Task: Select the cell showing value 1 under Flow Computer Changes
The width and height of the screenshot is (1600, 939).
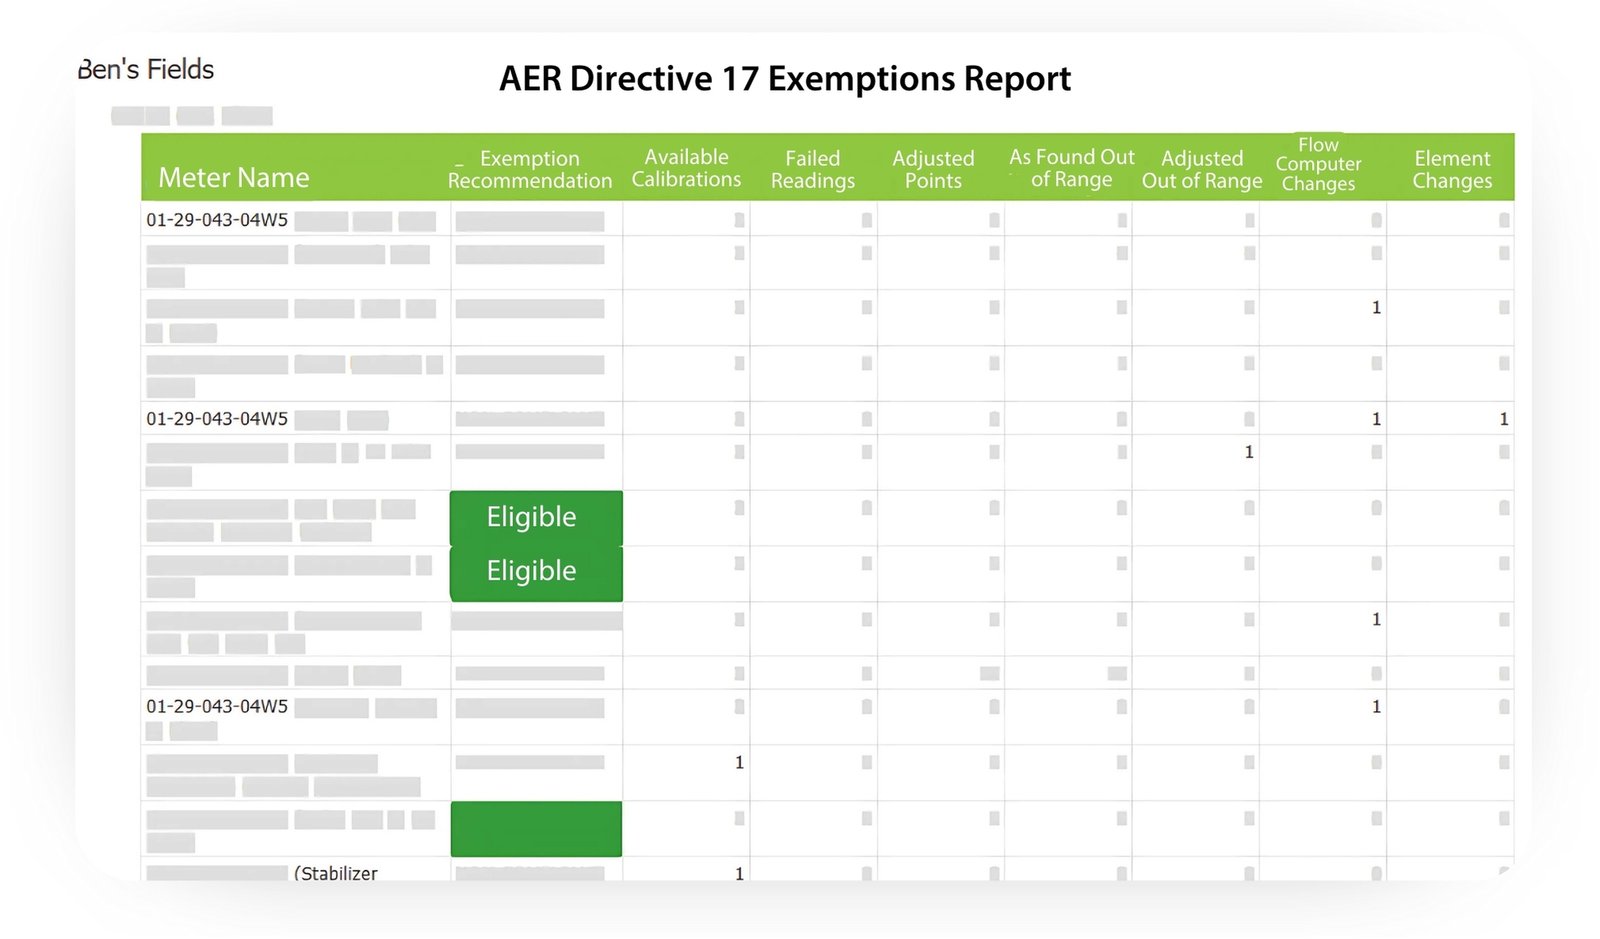Action: tap(1376, 308)
